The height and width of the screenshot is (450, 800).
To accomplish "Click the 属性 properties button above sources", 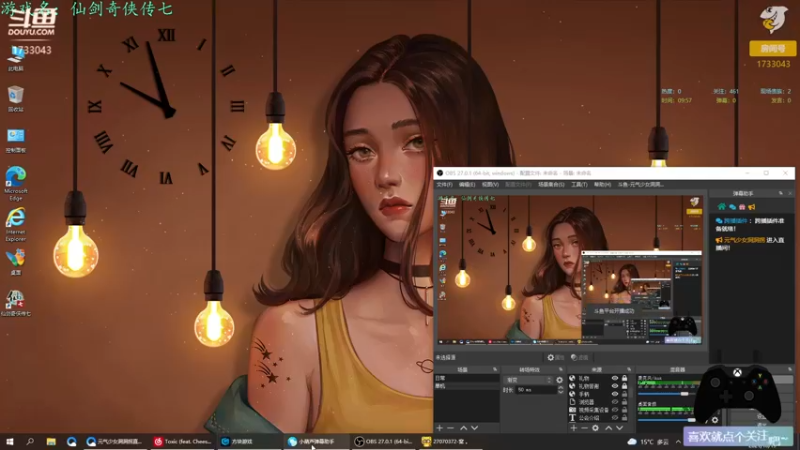I will coord(556,357).
